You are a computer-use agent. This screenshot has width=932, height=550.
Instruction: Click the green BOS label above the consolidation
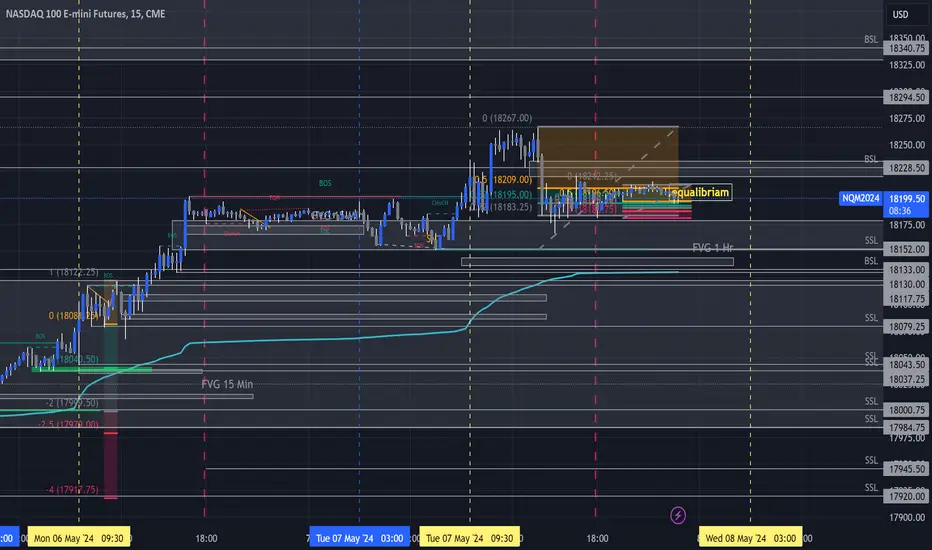[325, 183]
